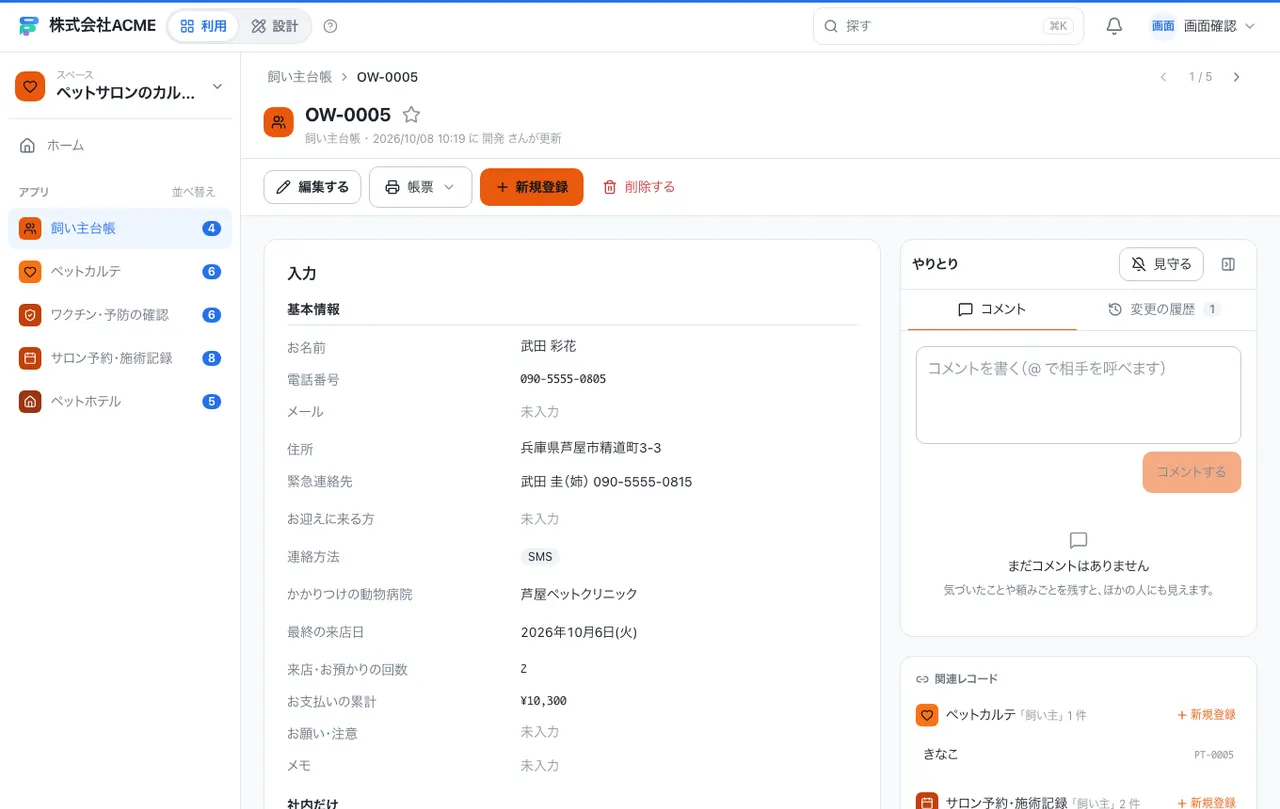1280x809 pixels.
Task: Click the orange 新規登録 button
Action: (x=531, y=187)
